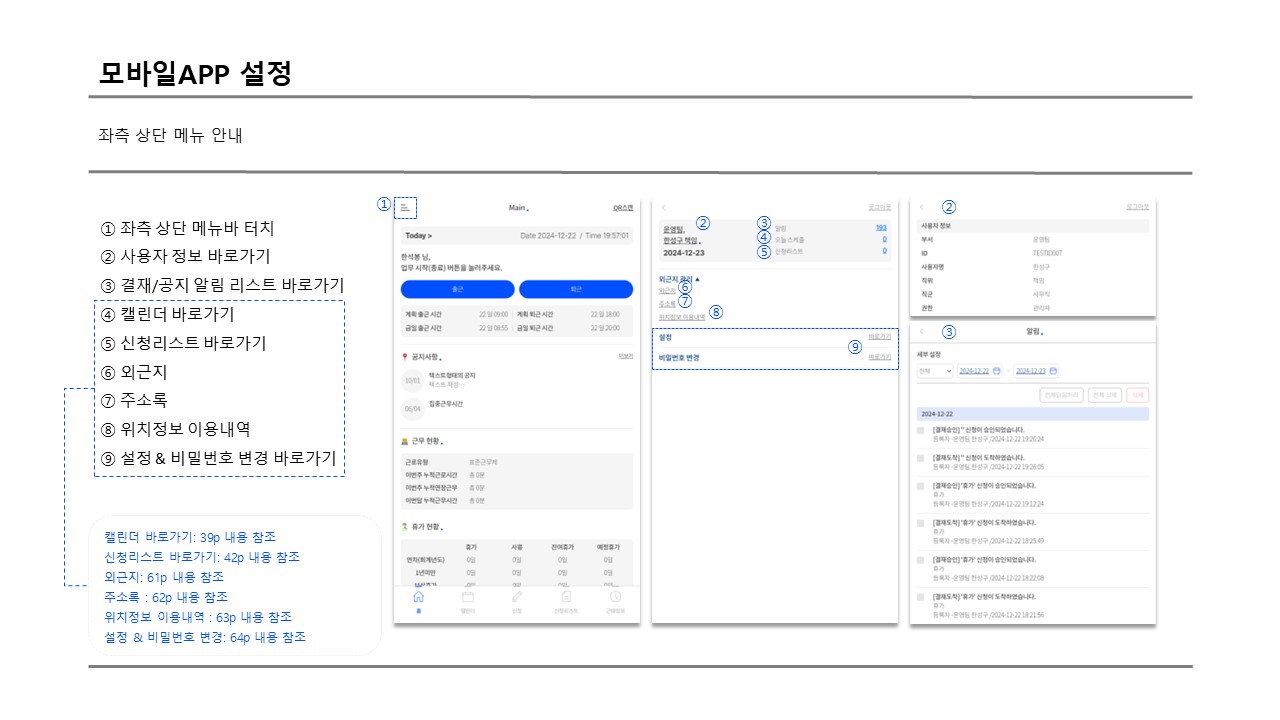Click the QR스캔 link
This screenshot has height=720, width=1280.
click(x=623, y=208)
